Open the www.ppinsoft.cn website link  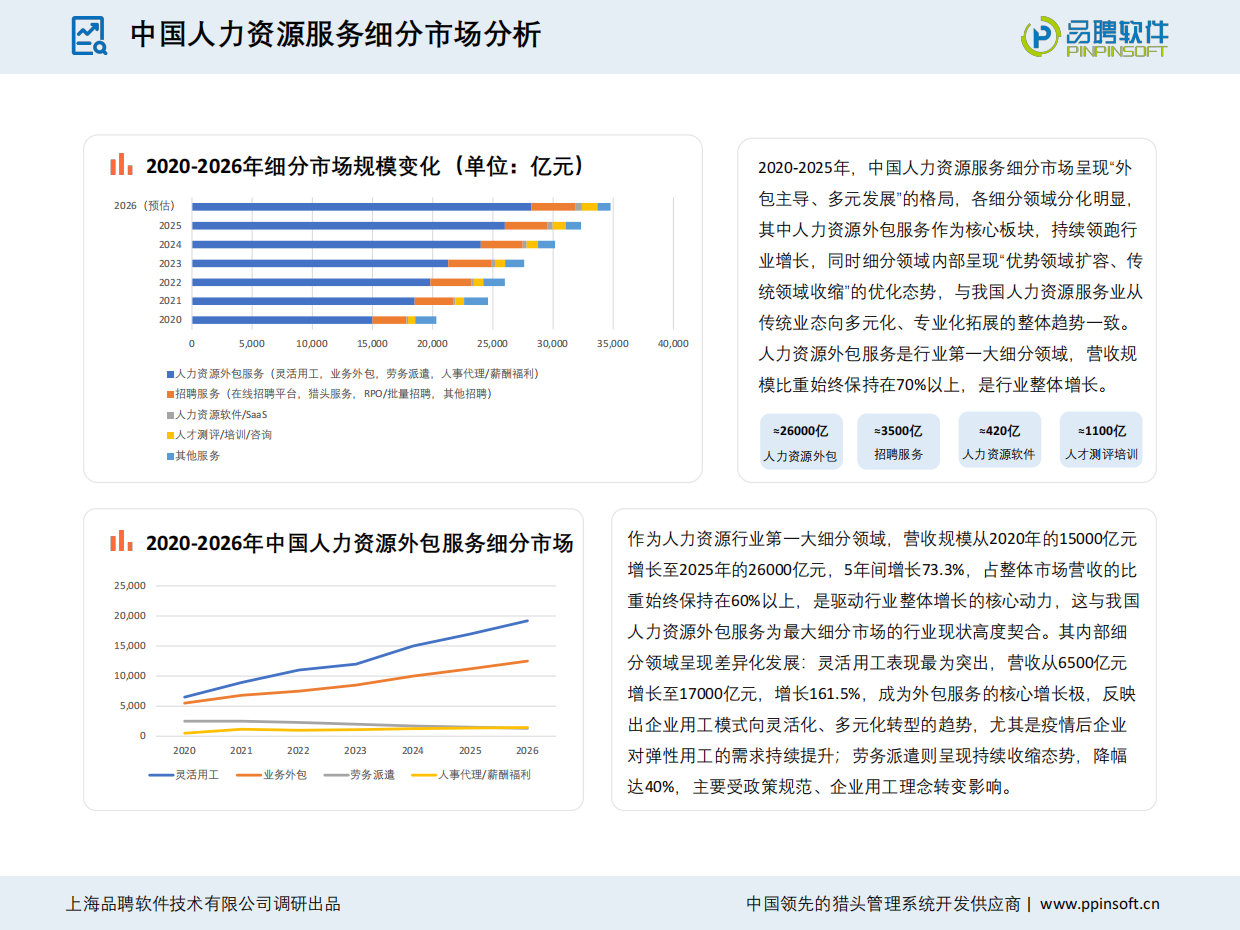(1100, 904)
